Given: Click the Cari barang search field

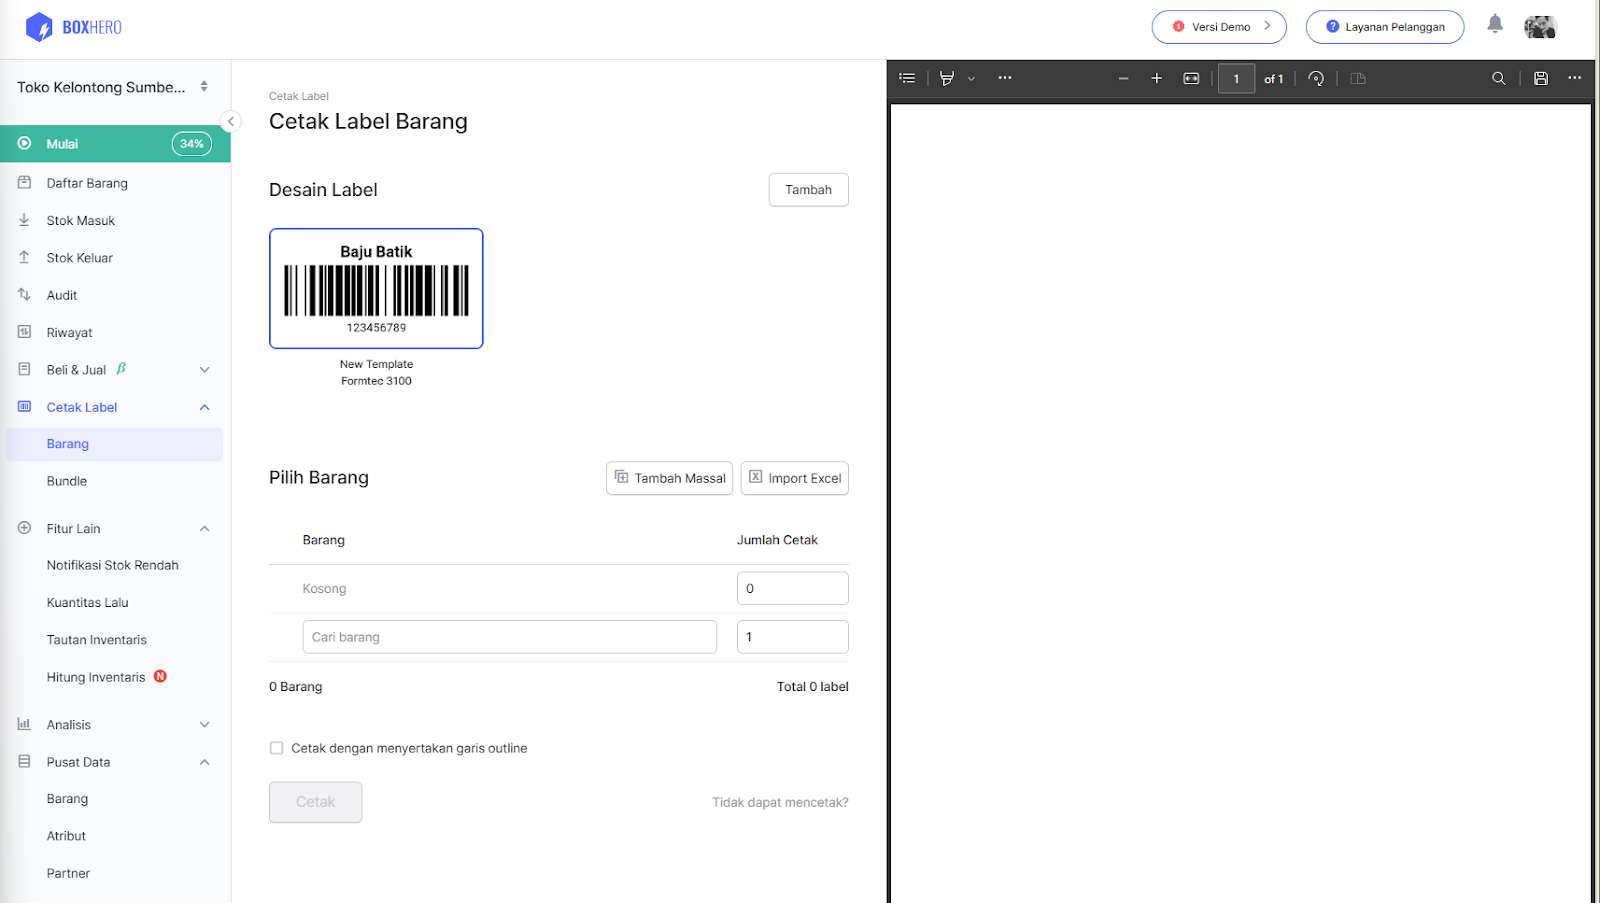Looking at the screenshot, I should tap(509, 637).
